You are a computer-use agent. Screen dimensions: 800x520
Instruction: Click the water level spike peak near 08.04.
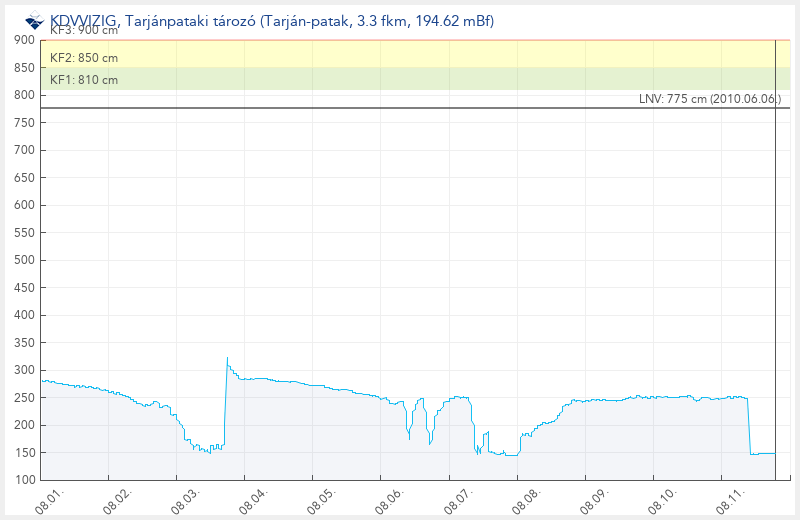[x=227, y=358]
